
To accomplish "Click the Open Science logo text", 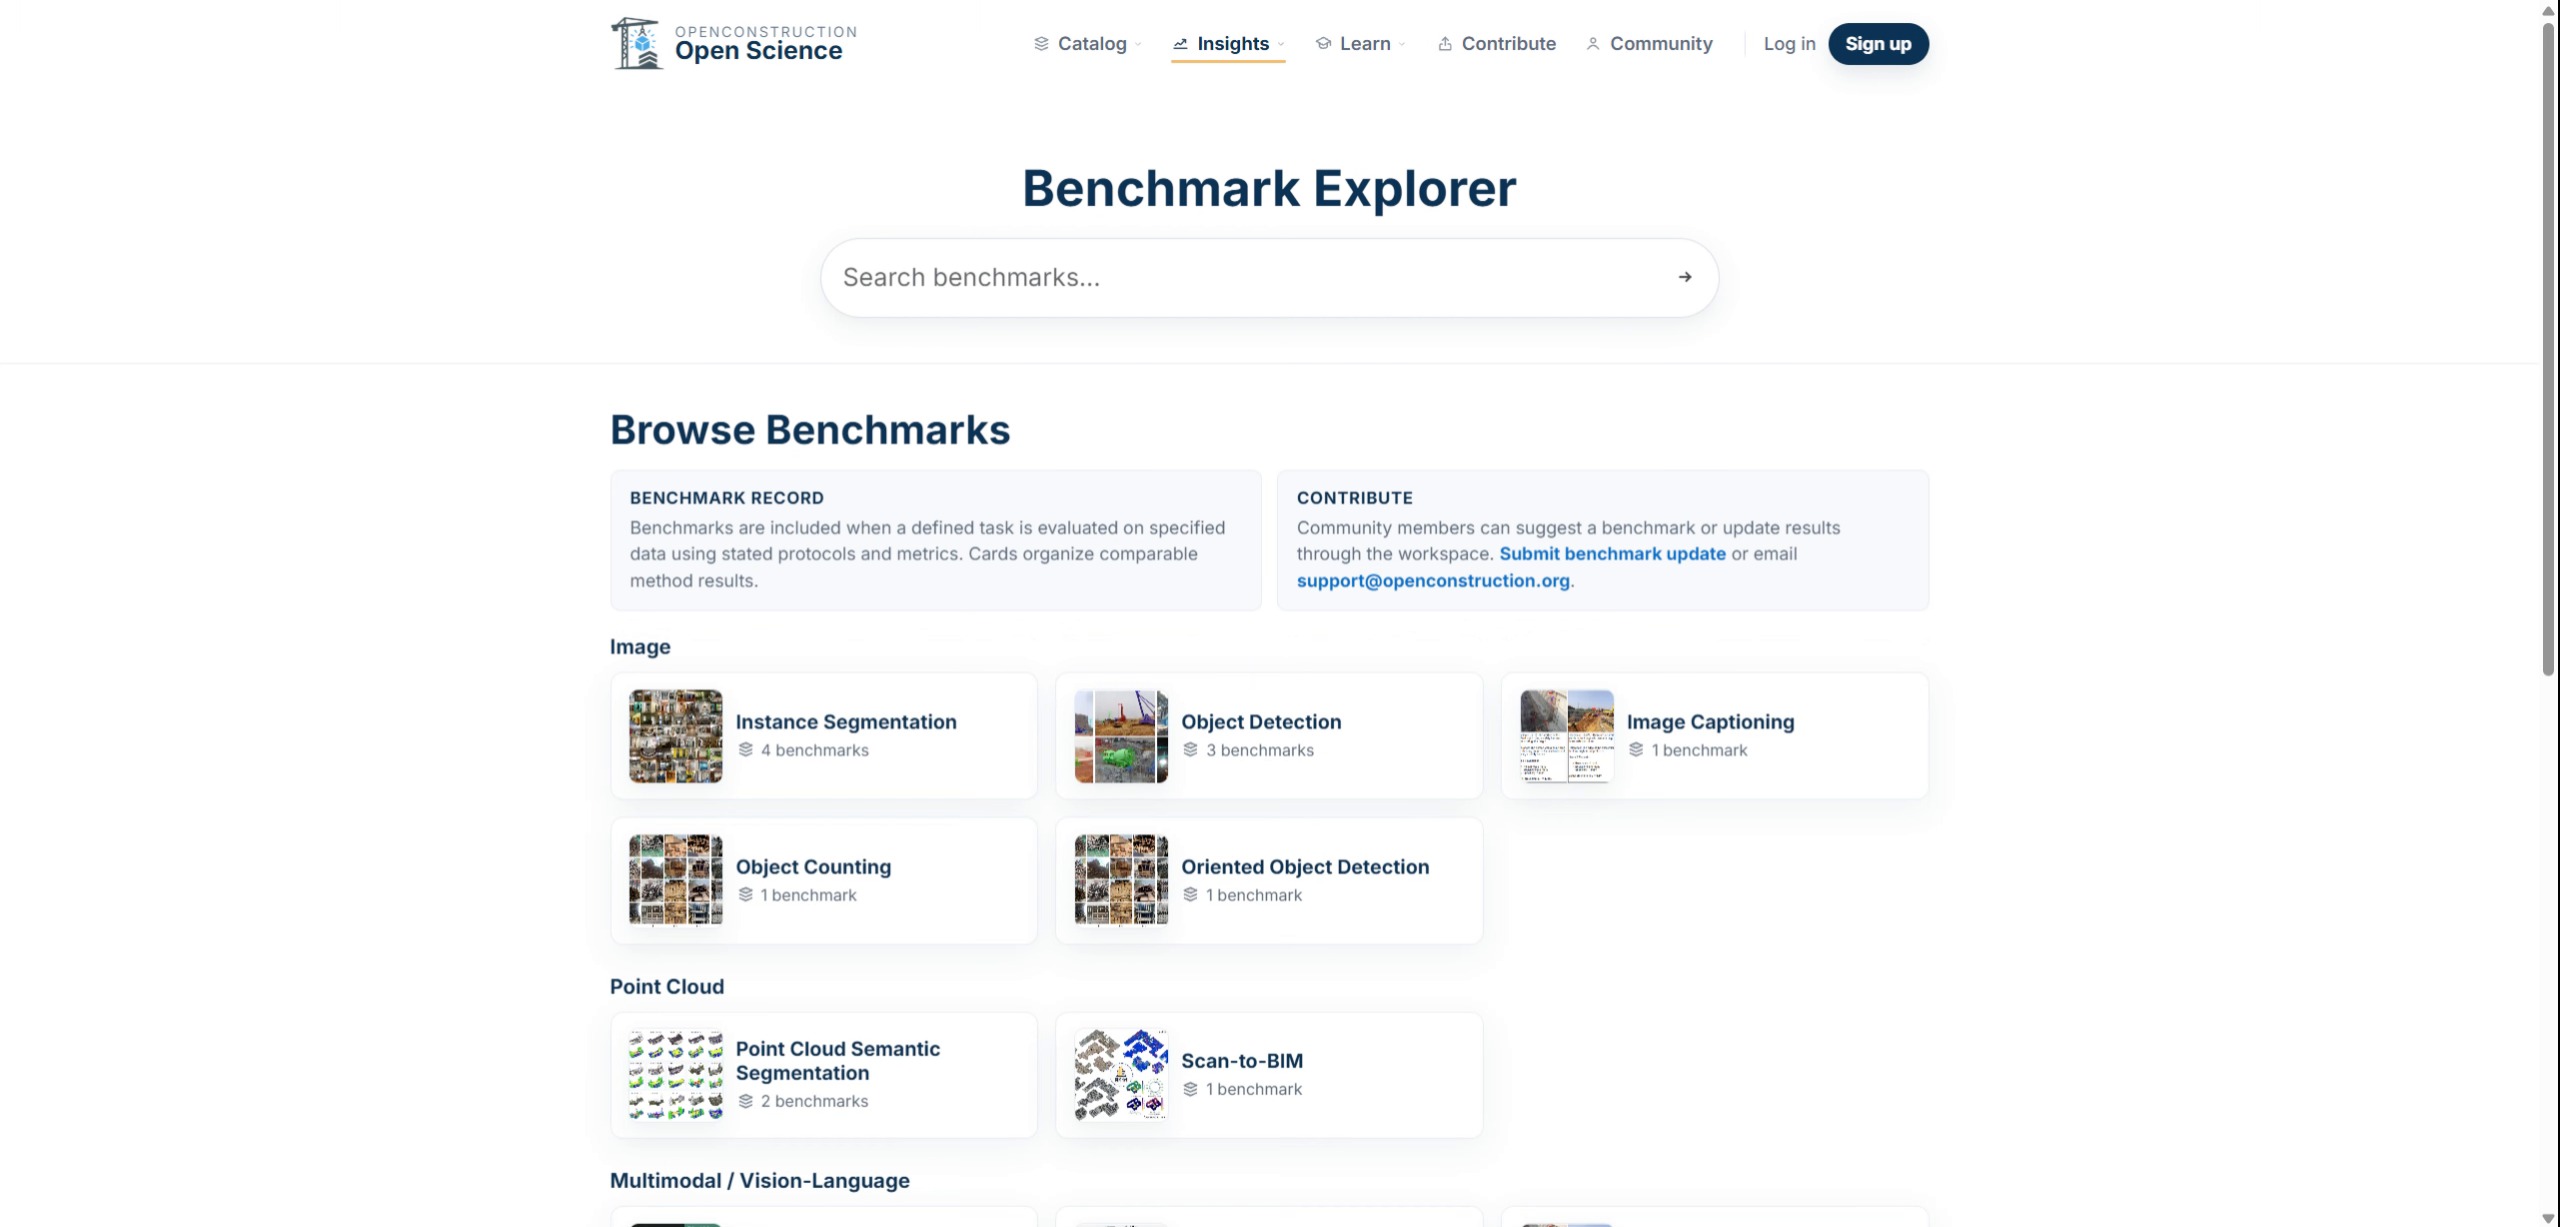I will pos(758,51).
